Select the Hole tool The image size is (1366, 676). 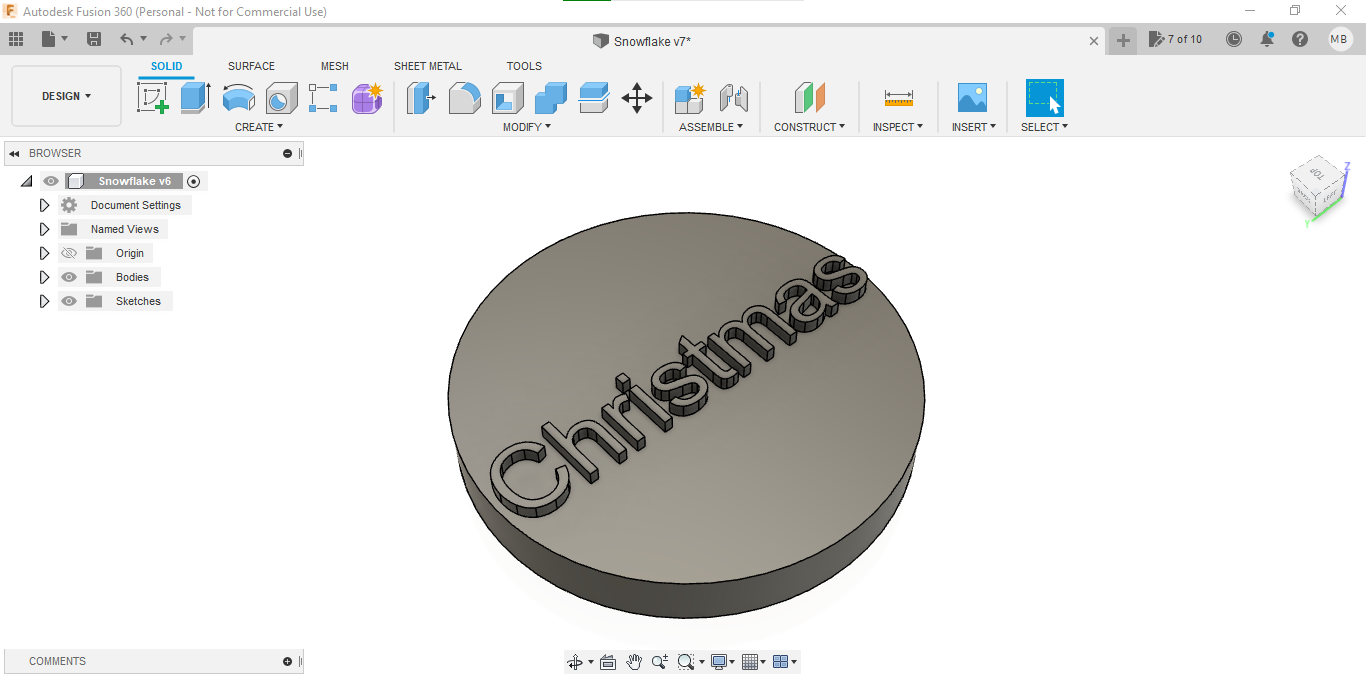click(281, 98)
